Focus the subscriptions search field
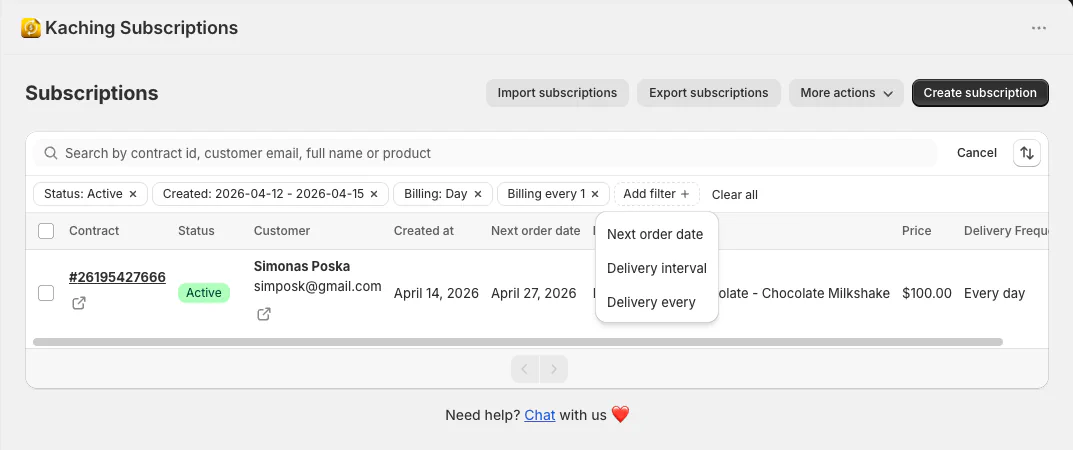 (x=485, y=153)
